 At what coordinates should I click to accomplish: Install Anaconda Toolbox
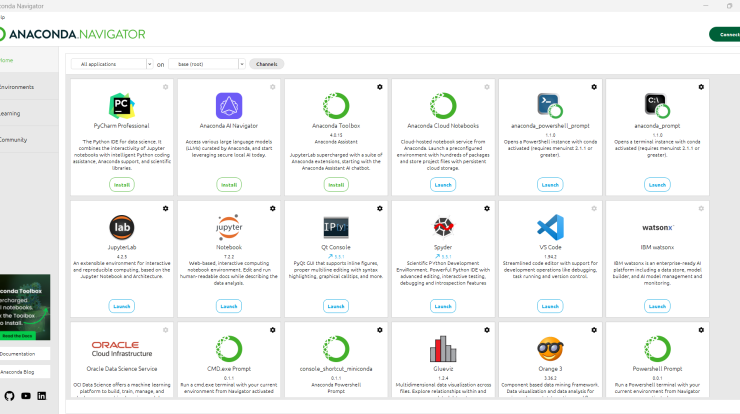[x=336, y=185]
